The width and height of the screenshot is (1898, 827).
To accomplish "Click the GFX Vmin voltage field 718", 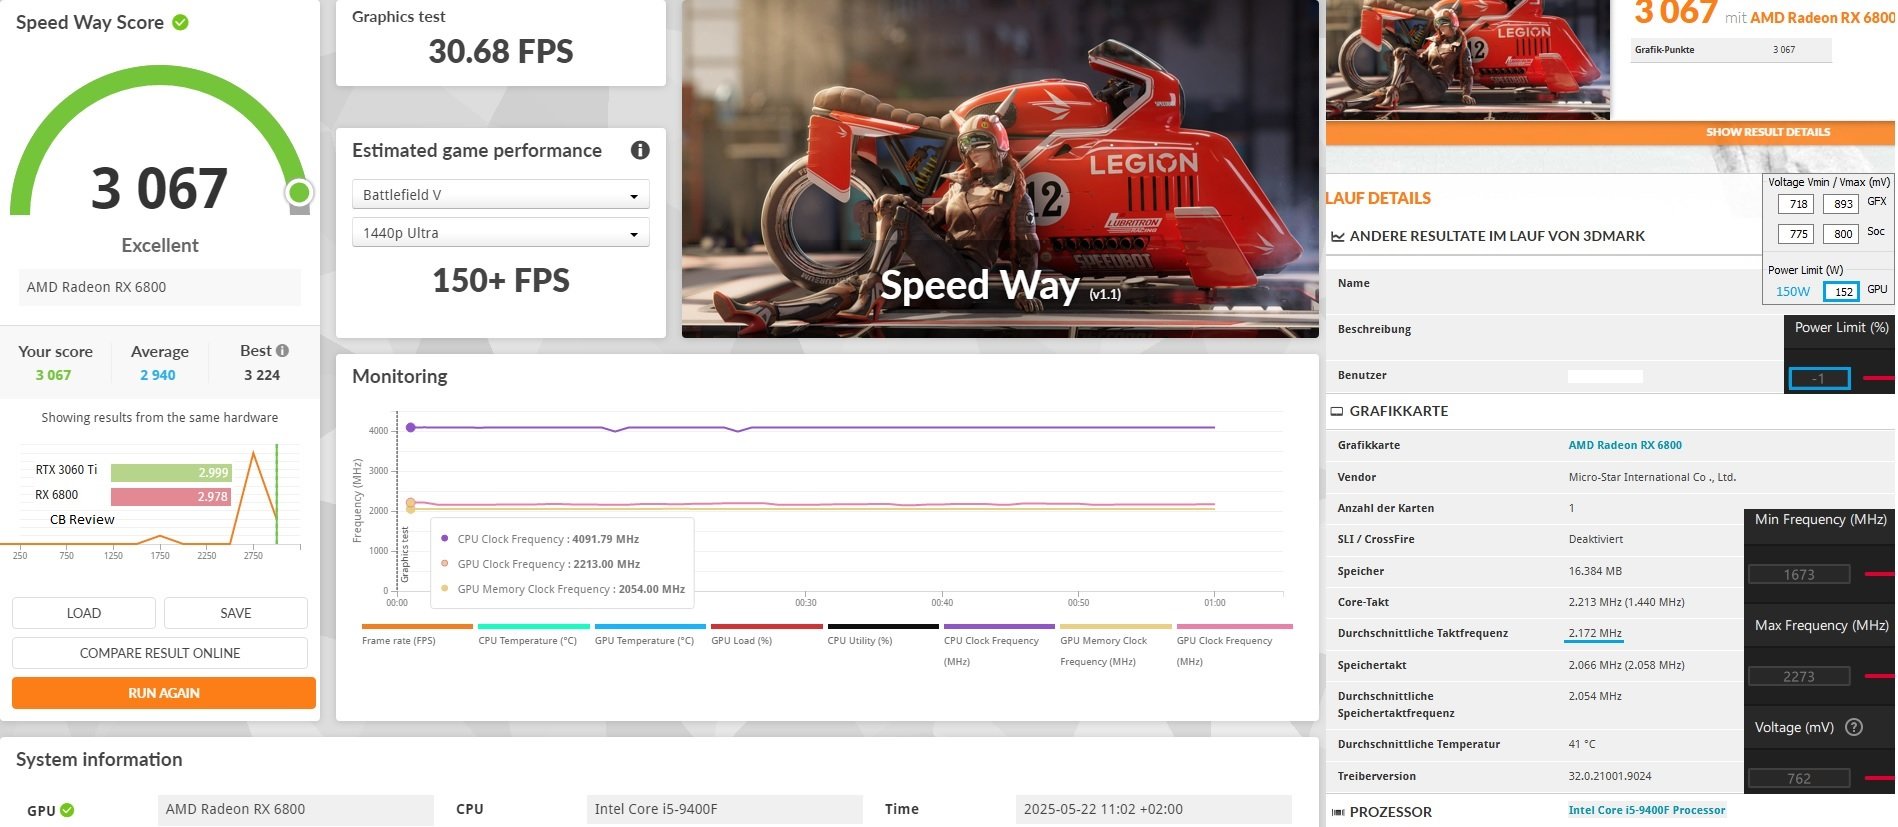I will pos(1798,204).
